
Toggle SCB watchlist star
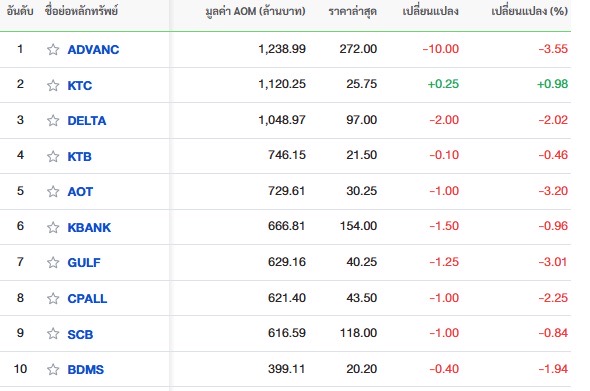(53, 334)
